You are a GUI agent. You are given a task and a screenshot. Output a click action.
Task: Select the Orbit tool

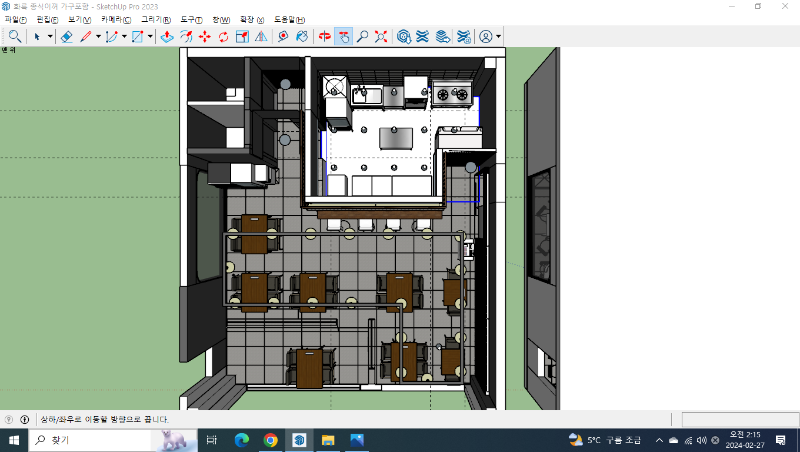pyautogui.click(x=324, y=36)
